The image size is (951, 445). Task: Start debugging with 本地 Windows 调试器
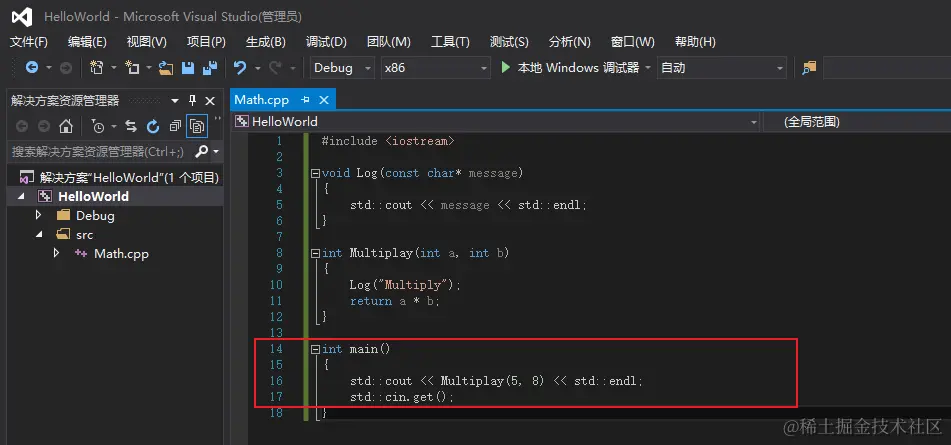point(570,68)
